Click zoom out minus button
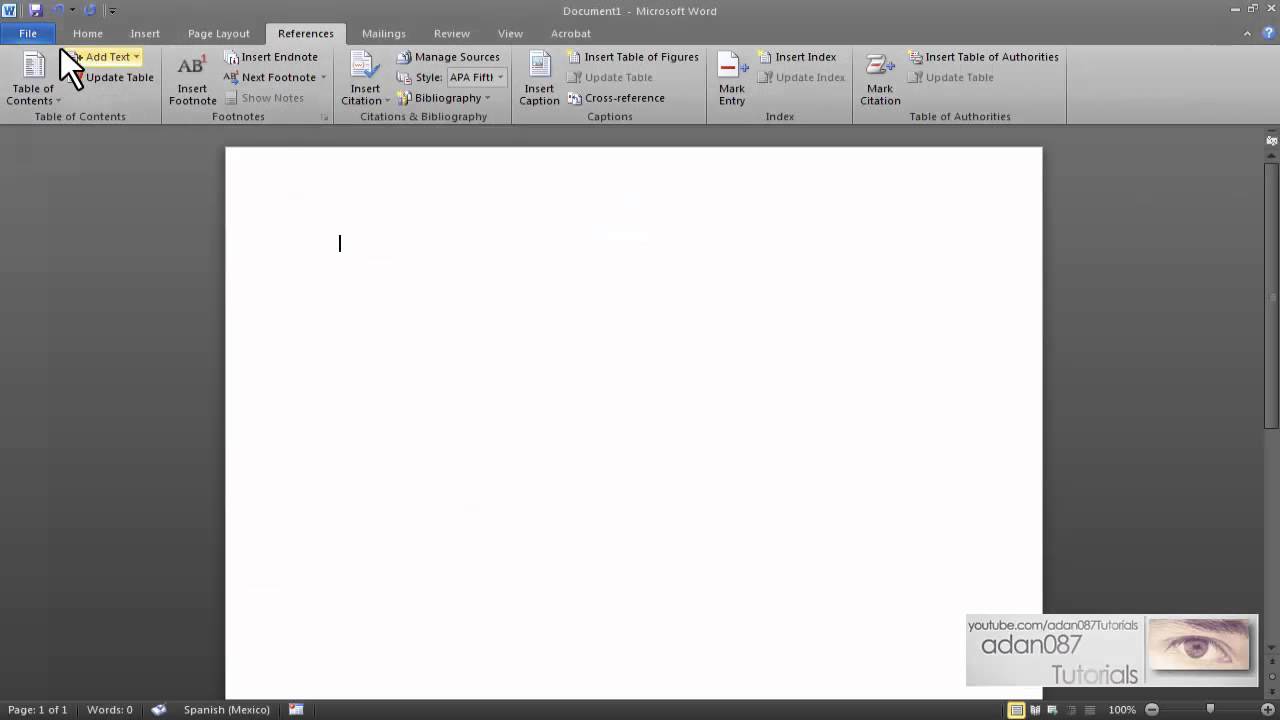The image size is (1280, 720). point(1152,710)
